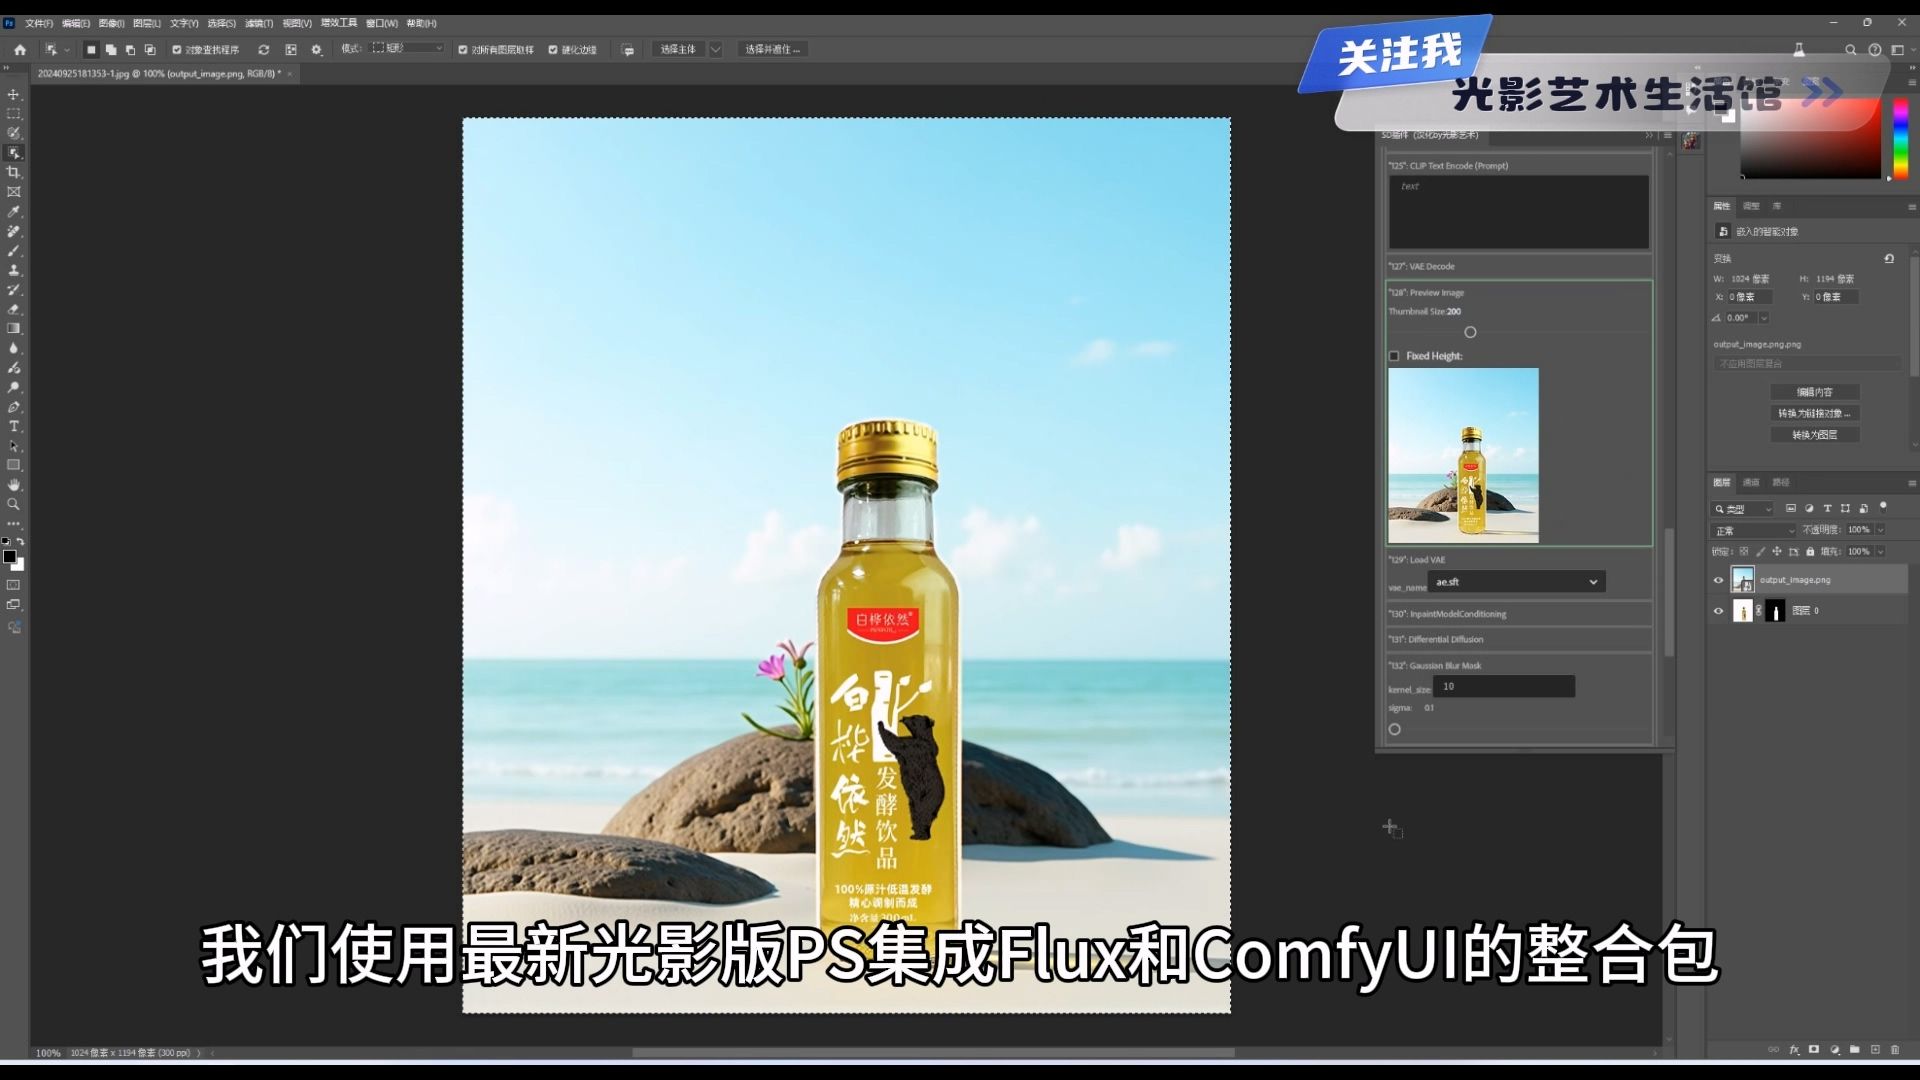Open the 滤镜(T) menu
1920x1080 pixels.
259,23
